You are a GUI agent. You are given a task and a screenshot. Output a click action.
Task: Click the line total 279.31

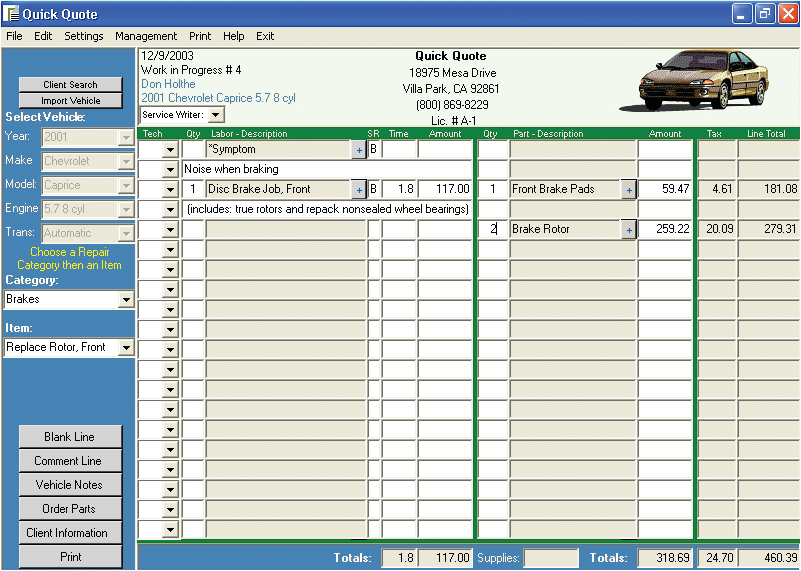(x=768, y=230)
